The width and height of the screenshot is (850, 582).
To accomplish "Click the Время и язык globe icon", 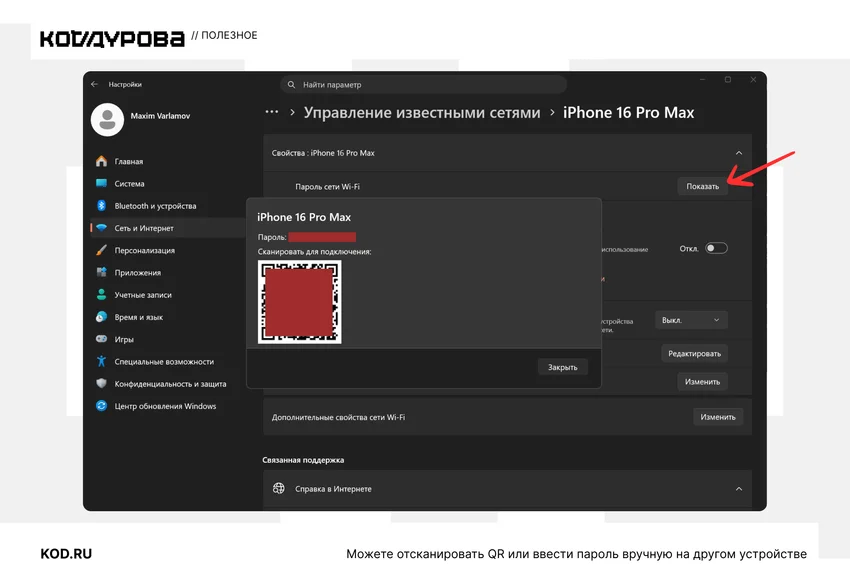I will (101, 316).
